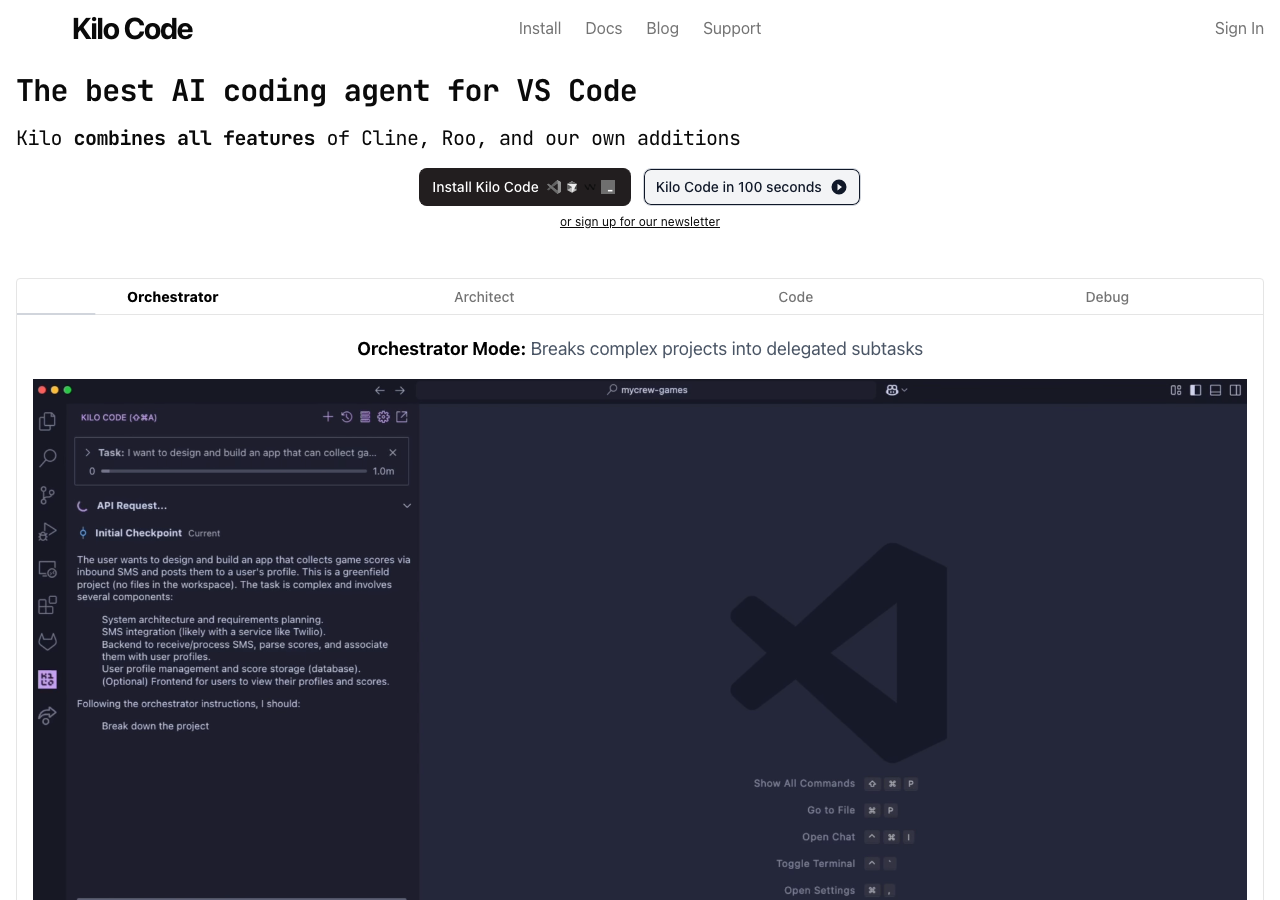
Task: Collapse the API Request section
Action: coord(407,506)
